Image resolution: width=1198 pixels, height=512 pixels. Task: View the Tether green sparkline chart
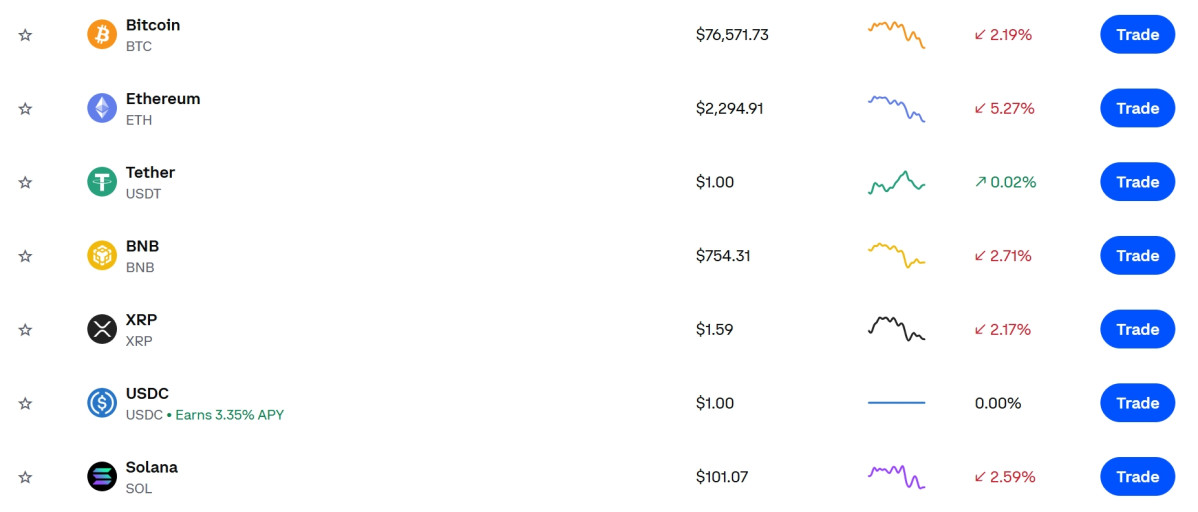(x=896, y=182)
